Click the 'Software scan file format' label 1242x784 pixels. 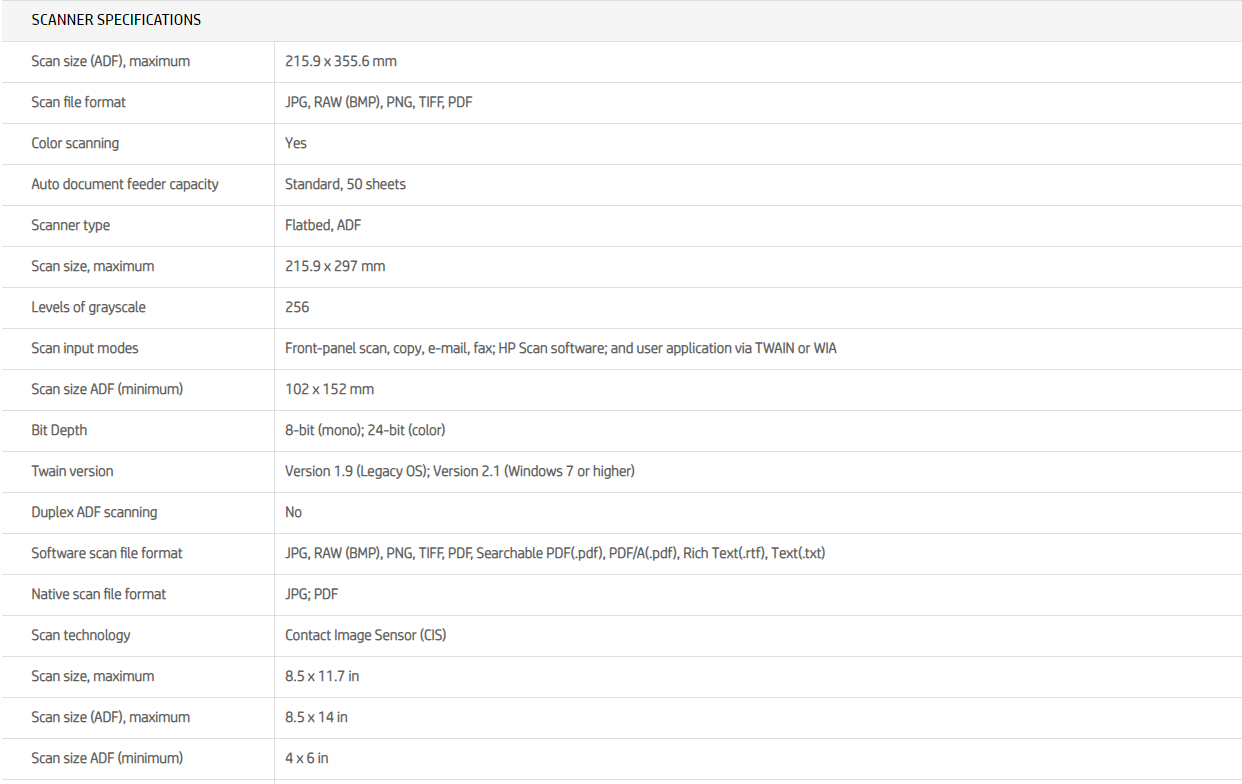tap(107, 553)
